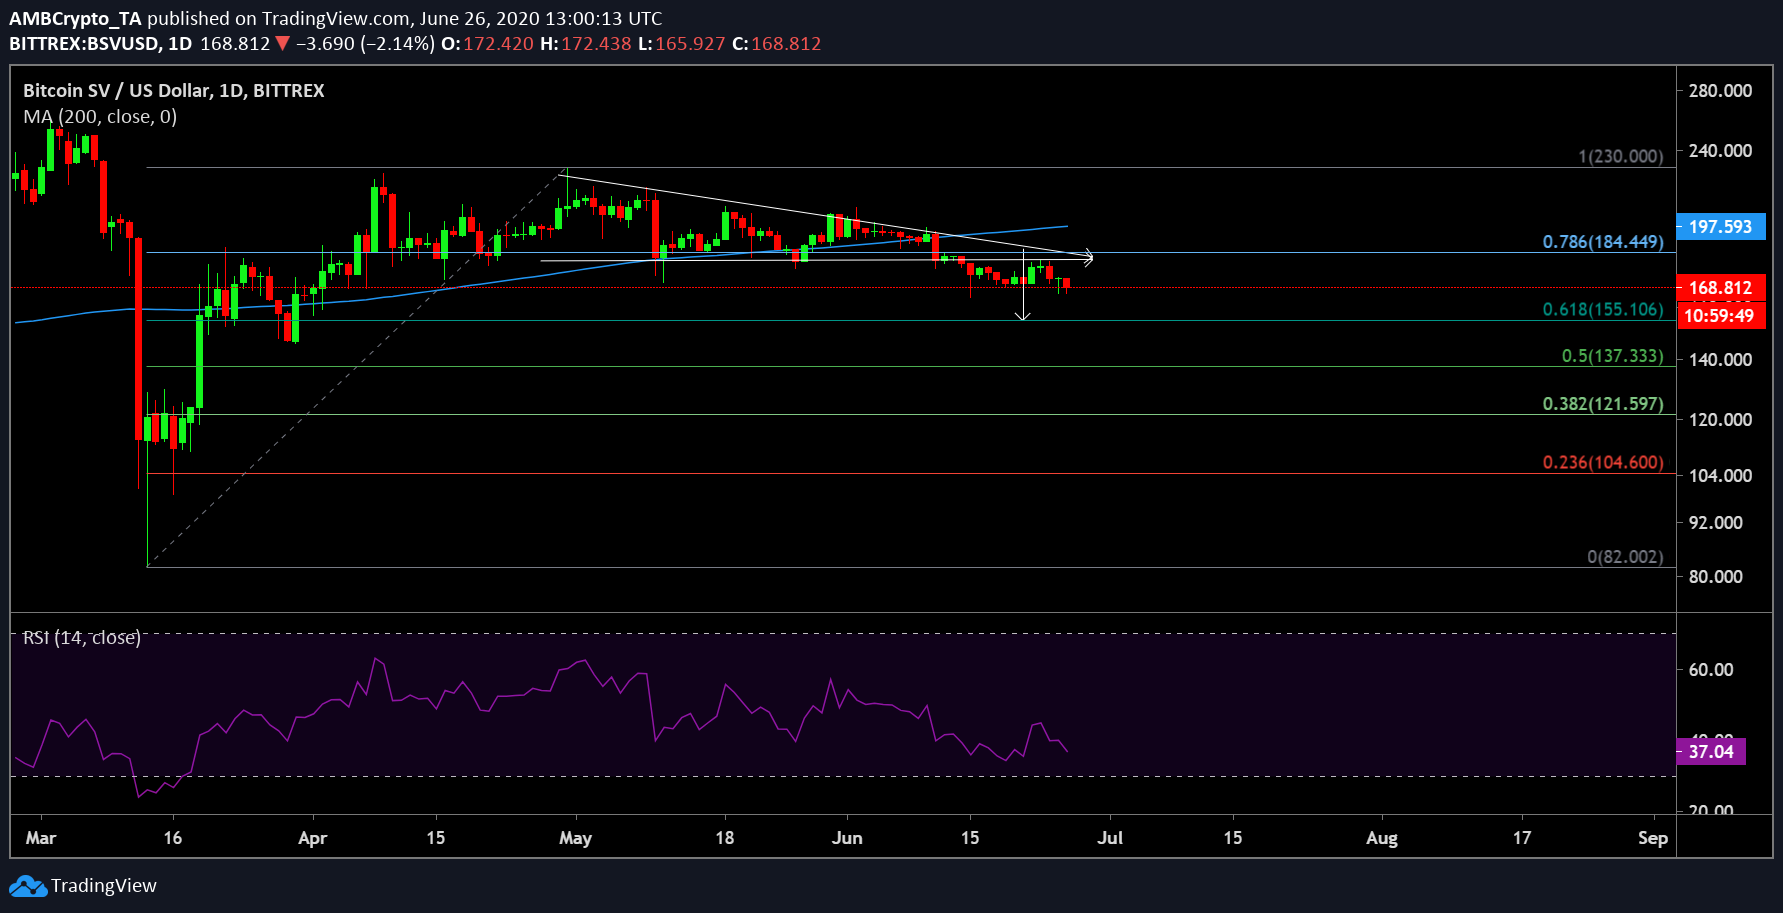The image size is (1783, 913).
Task: Click the 18 date label on time axis
Action: pos(725,838)
